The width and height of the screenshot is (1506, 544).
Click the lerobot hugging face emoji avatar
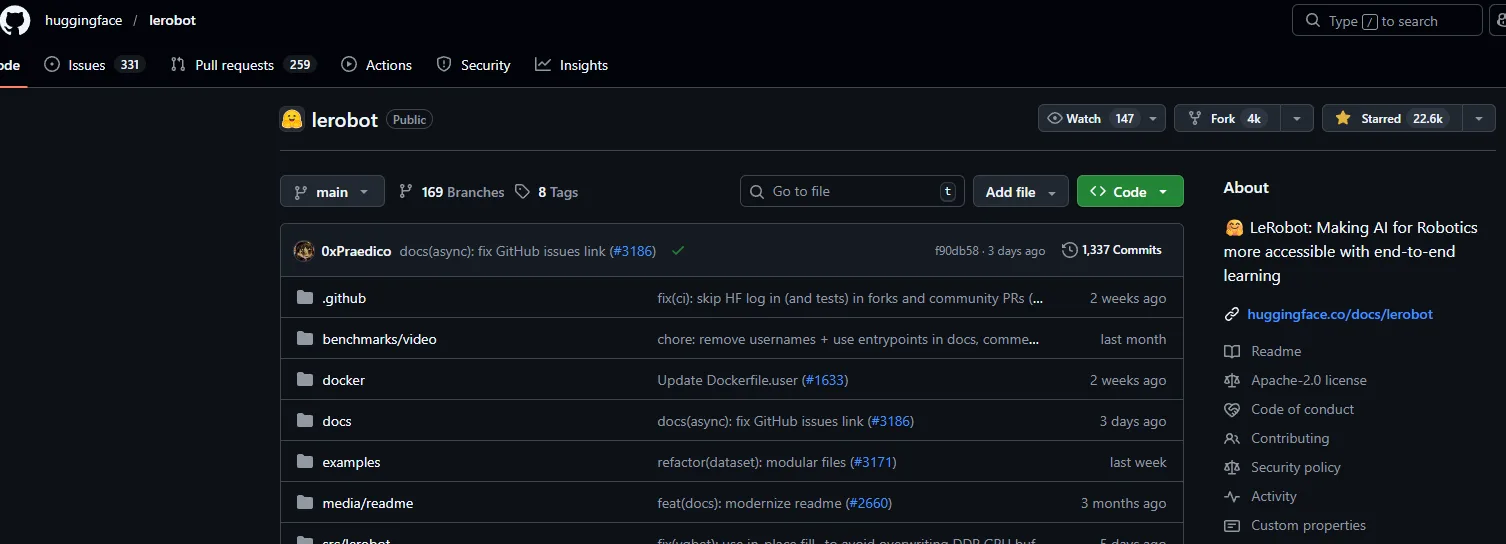292,120
